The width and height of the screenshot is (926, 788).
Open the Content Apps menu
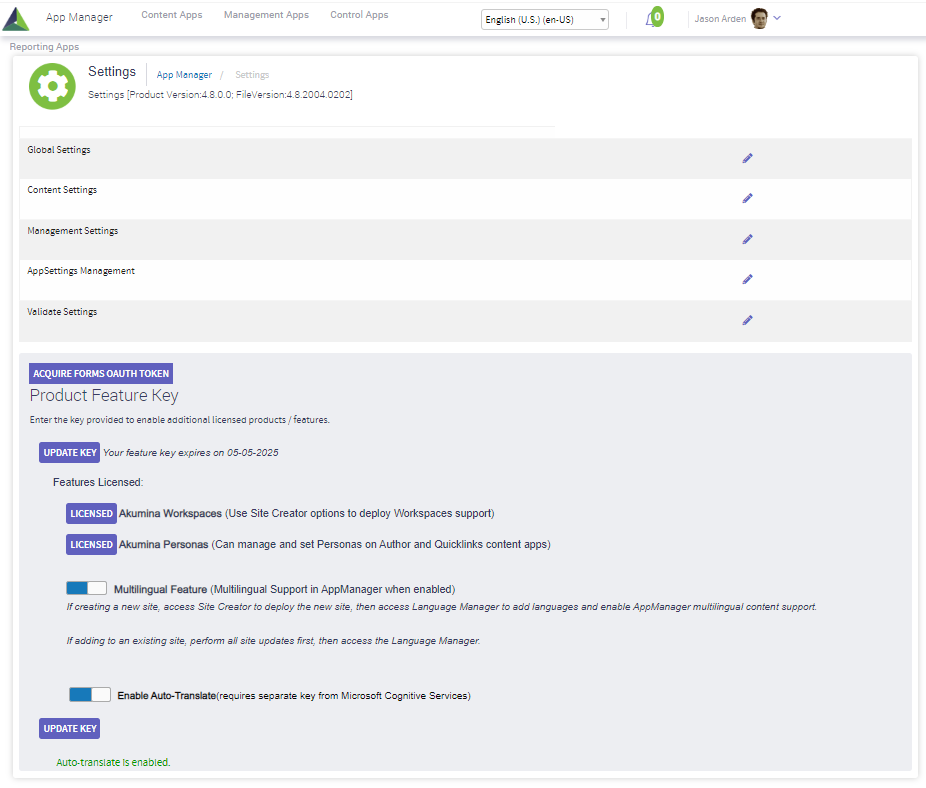pos(171,15)
